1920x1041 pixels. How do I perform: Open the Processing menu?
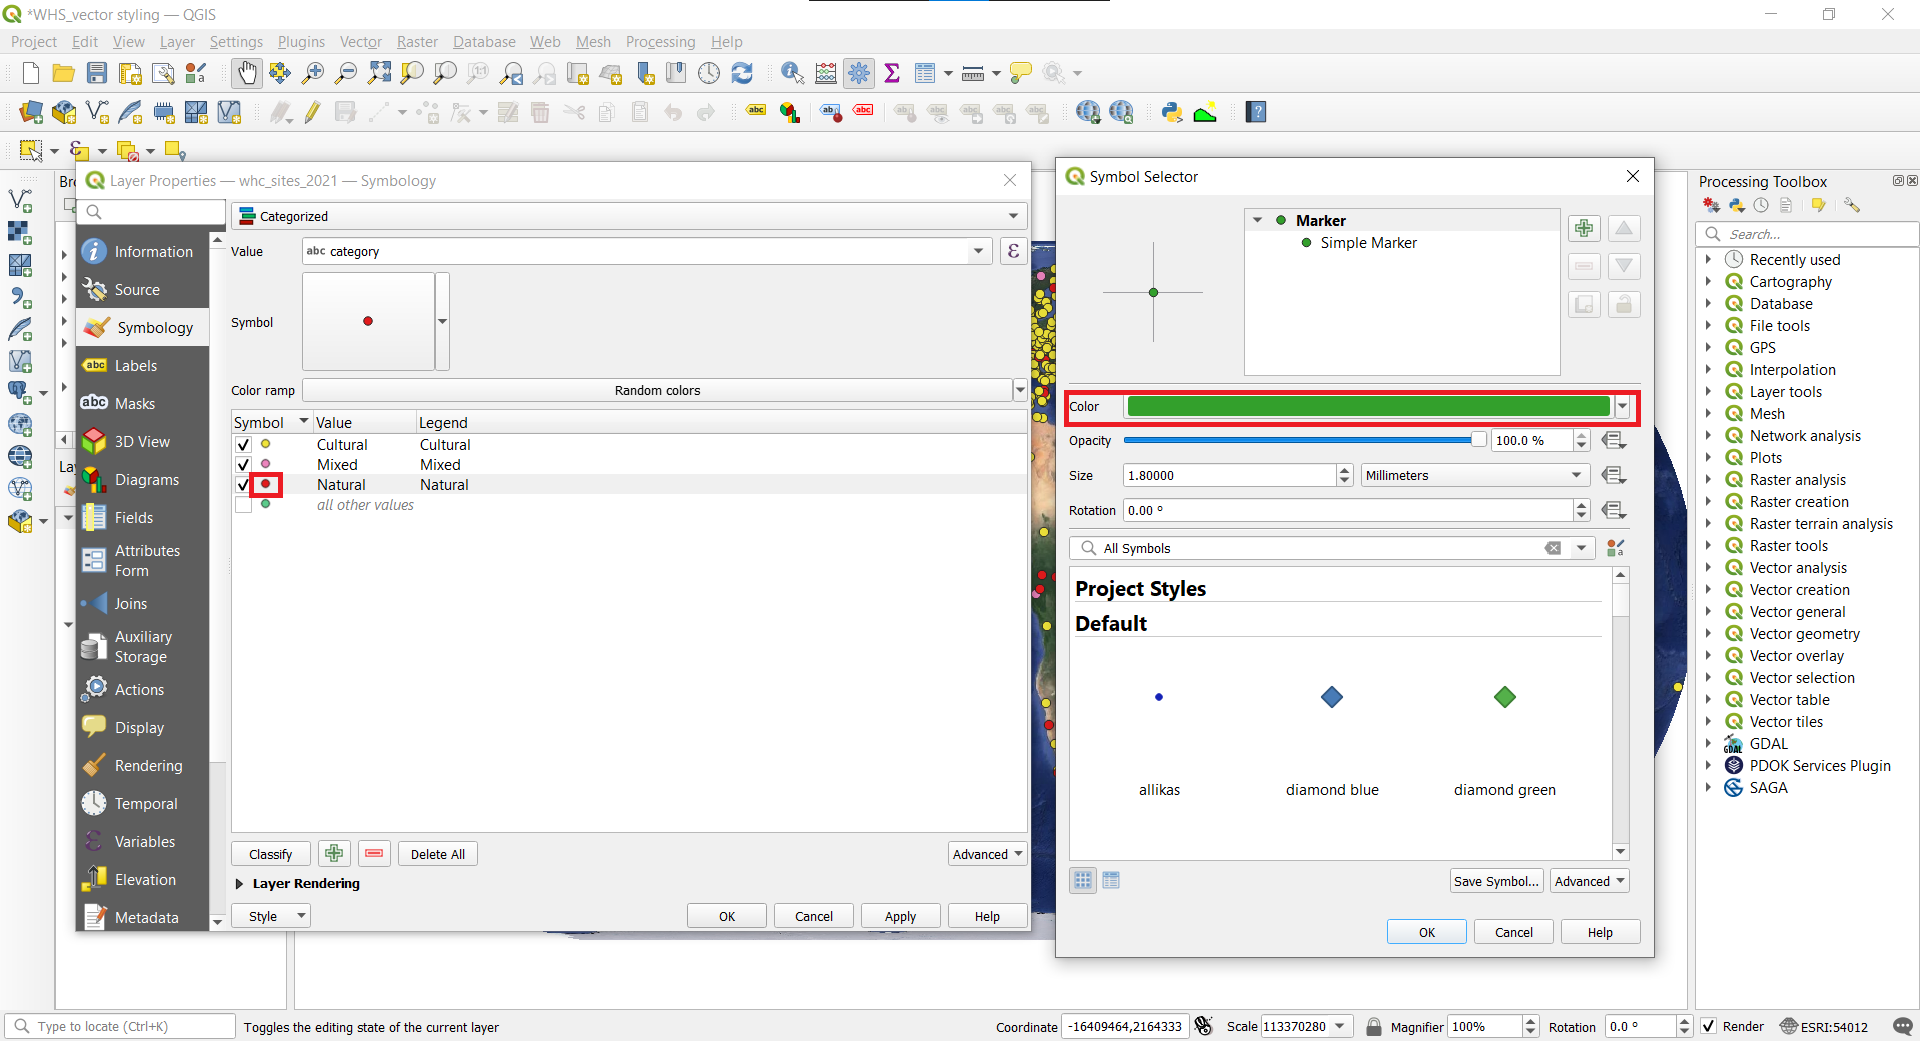tap(660, 42)
